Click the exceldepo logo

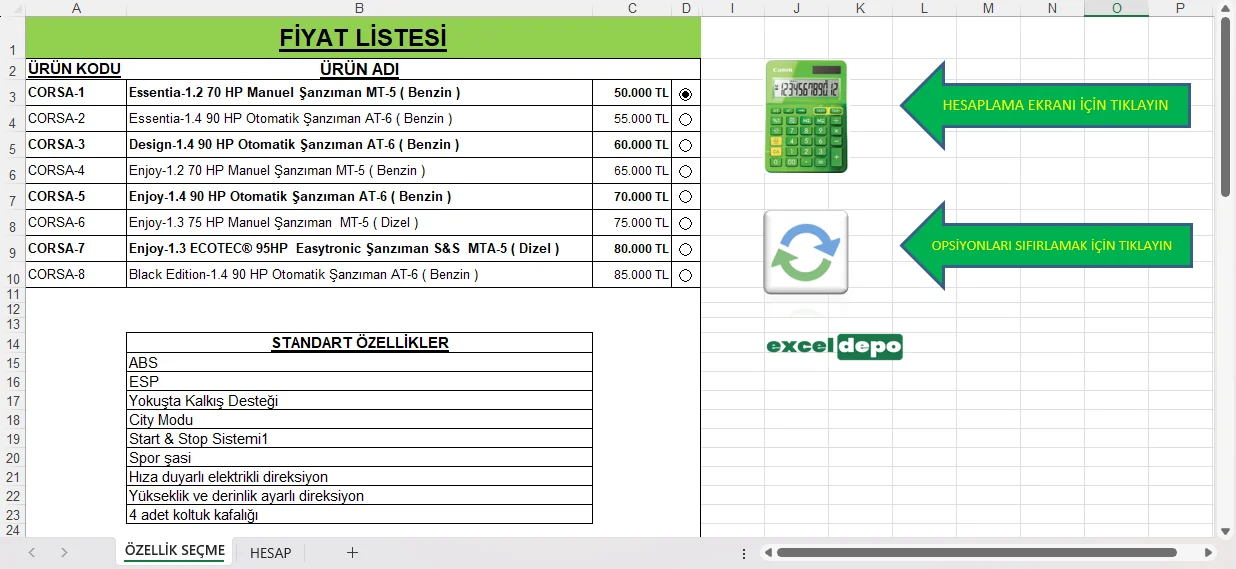point(834,347)
